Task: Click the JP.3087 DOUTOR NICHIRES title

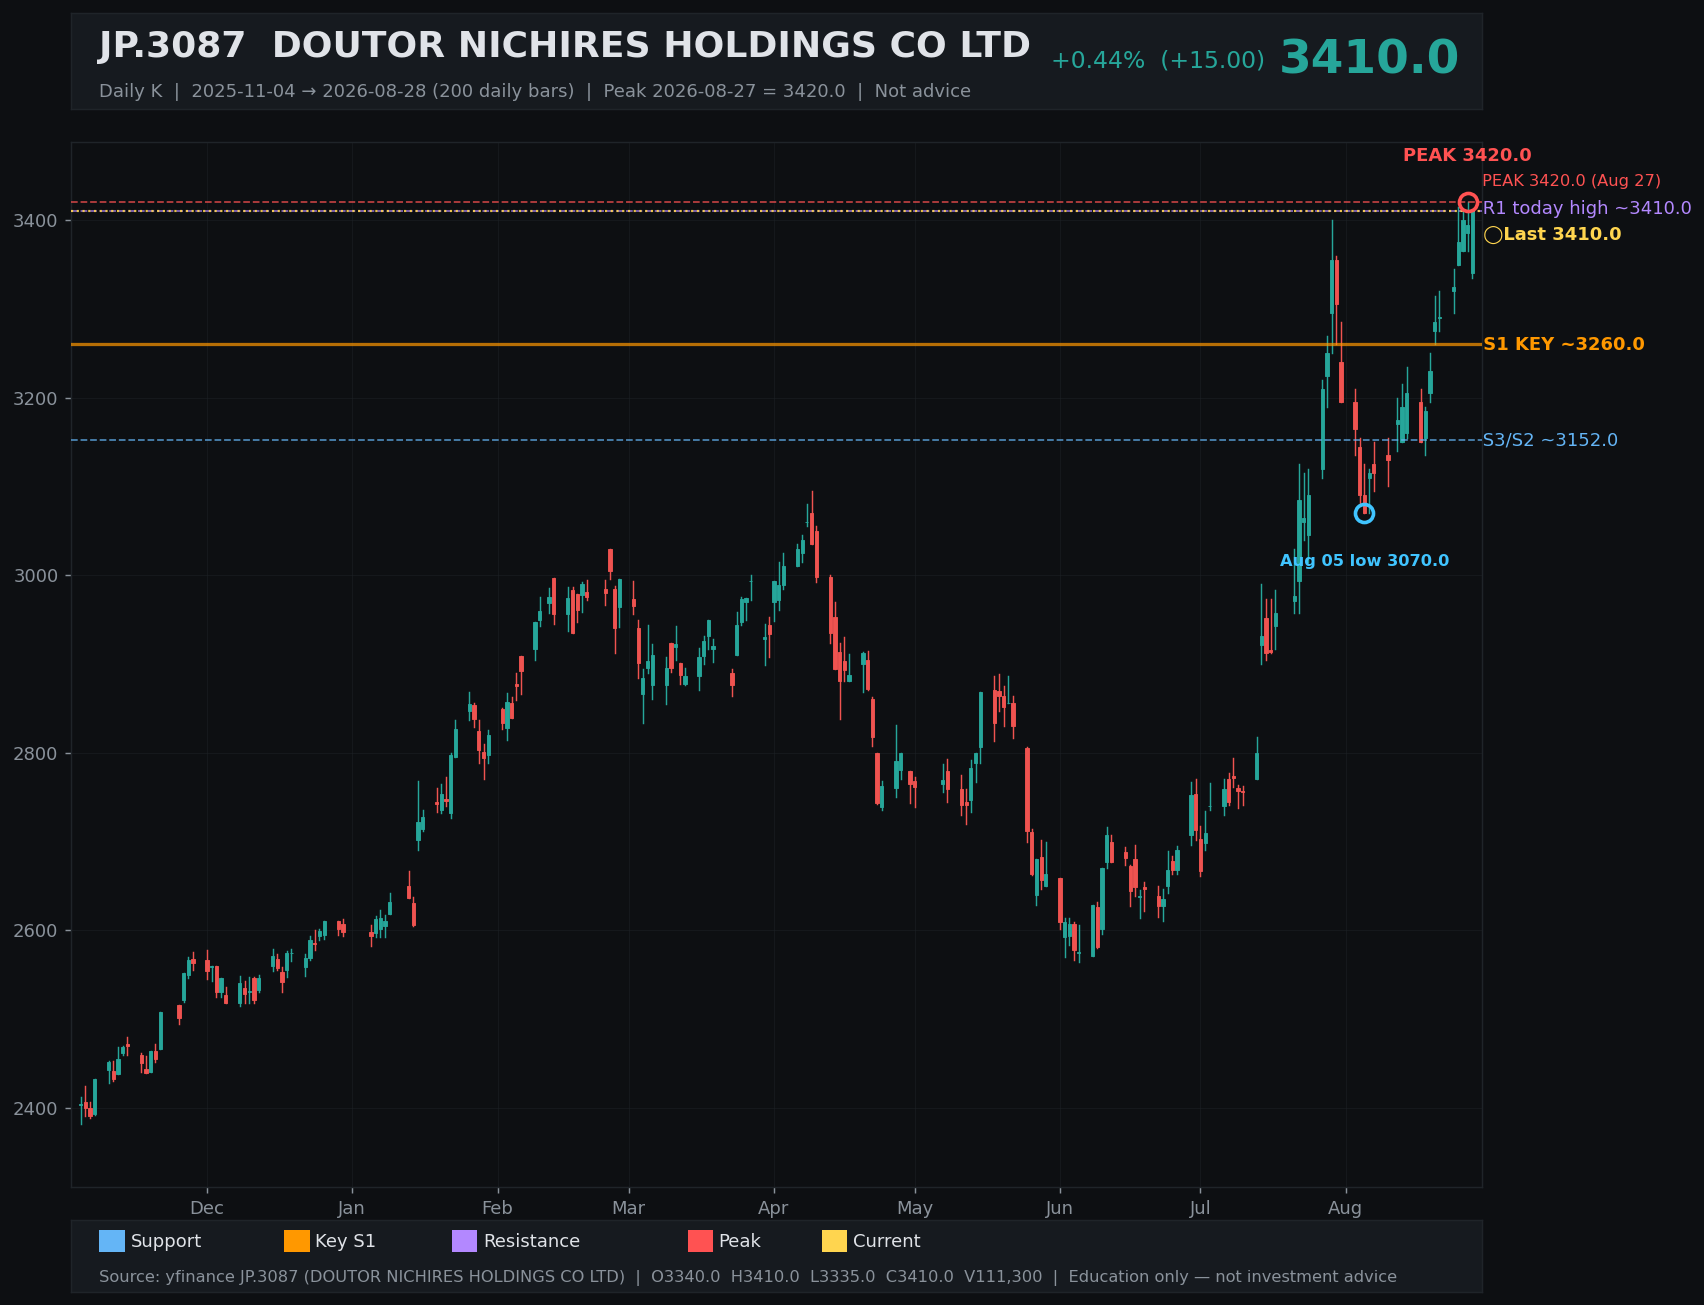Action: click(x=564, y=46)
